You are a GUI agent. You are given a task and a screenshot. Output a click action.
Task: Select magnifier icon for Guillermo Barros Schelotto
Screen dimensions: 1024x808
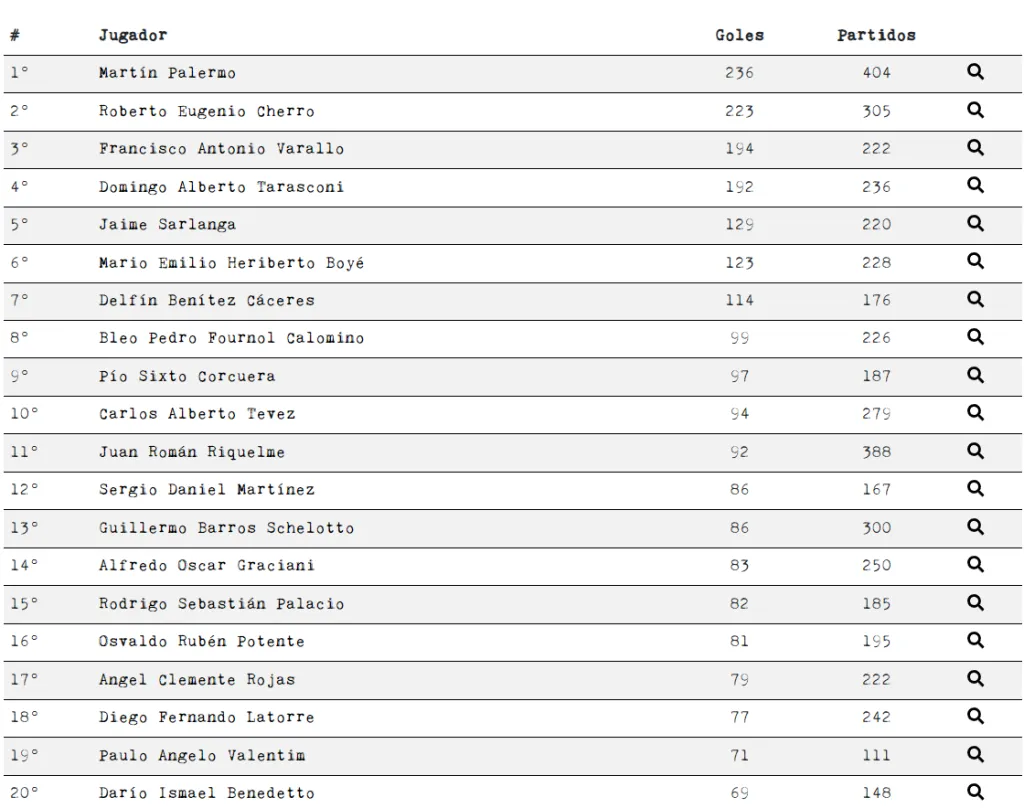975,527
